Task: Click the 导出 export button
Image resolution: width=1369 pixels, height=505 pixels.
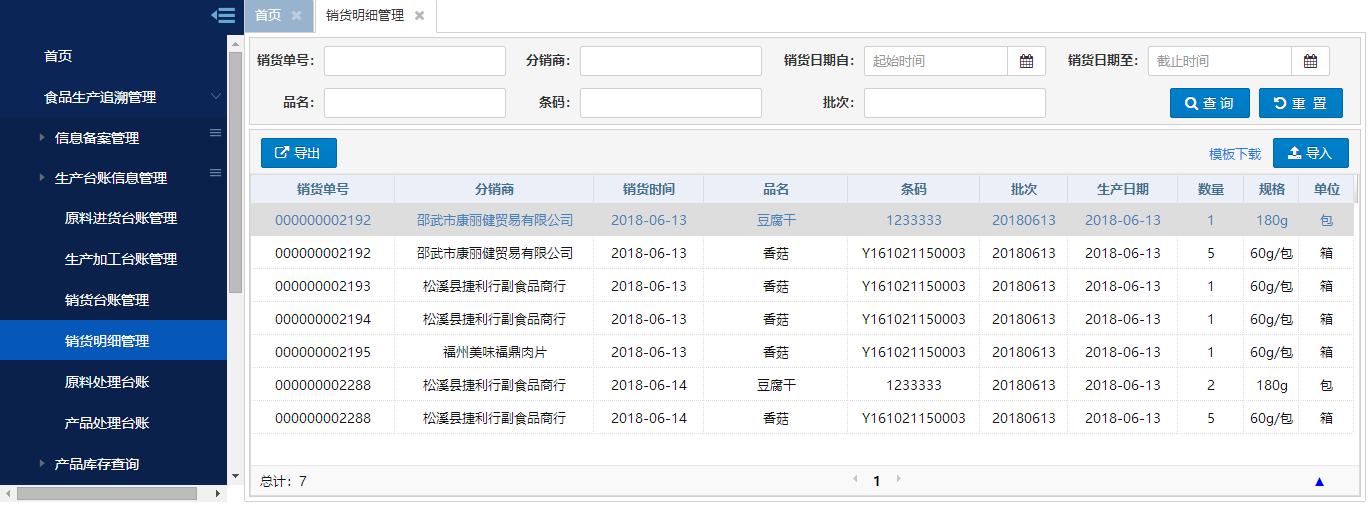Action: click(298, 153)
